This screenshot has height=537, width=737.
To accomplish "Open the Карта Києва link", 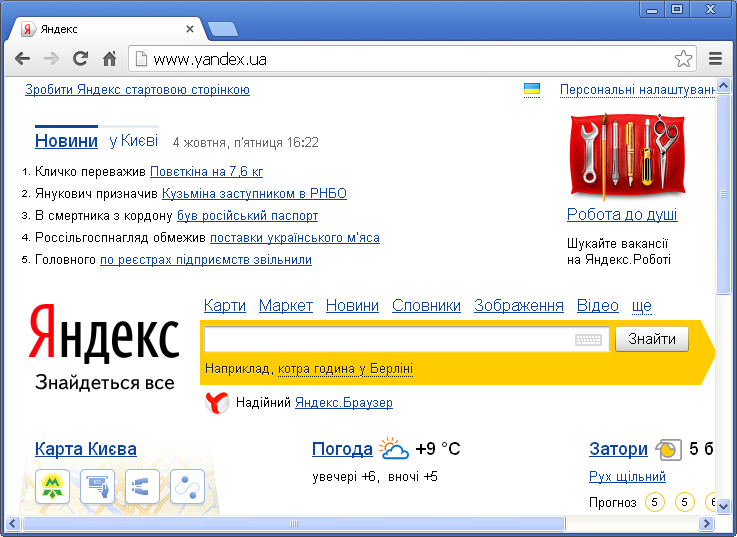I will tap(86, 449).
